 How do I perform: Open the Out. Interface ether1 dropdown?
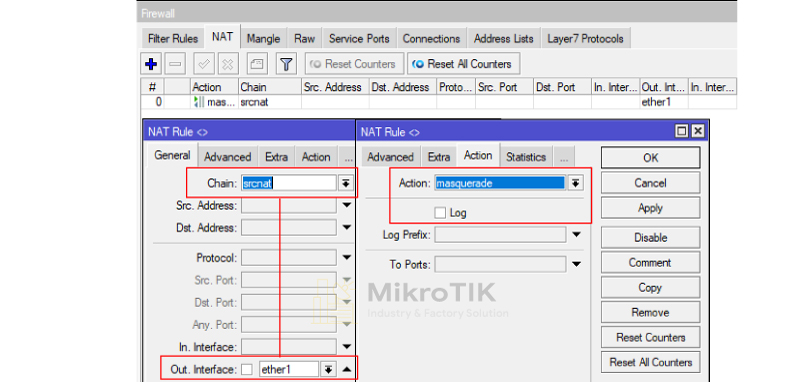[328, 369]
